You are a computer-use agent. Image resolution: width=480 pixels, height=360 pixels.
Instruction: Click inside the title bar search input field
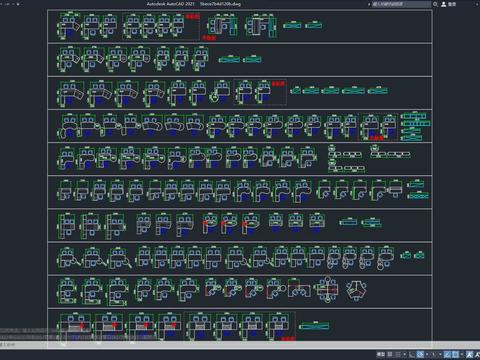(401, 4)
